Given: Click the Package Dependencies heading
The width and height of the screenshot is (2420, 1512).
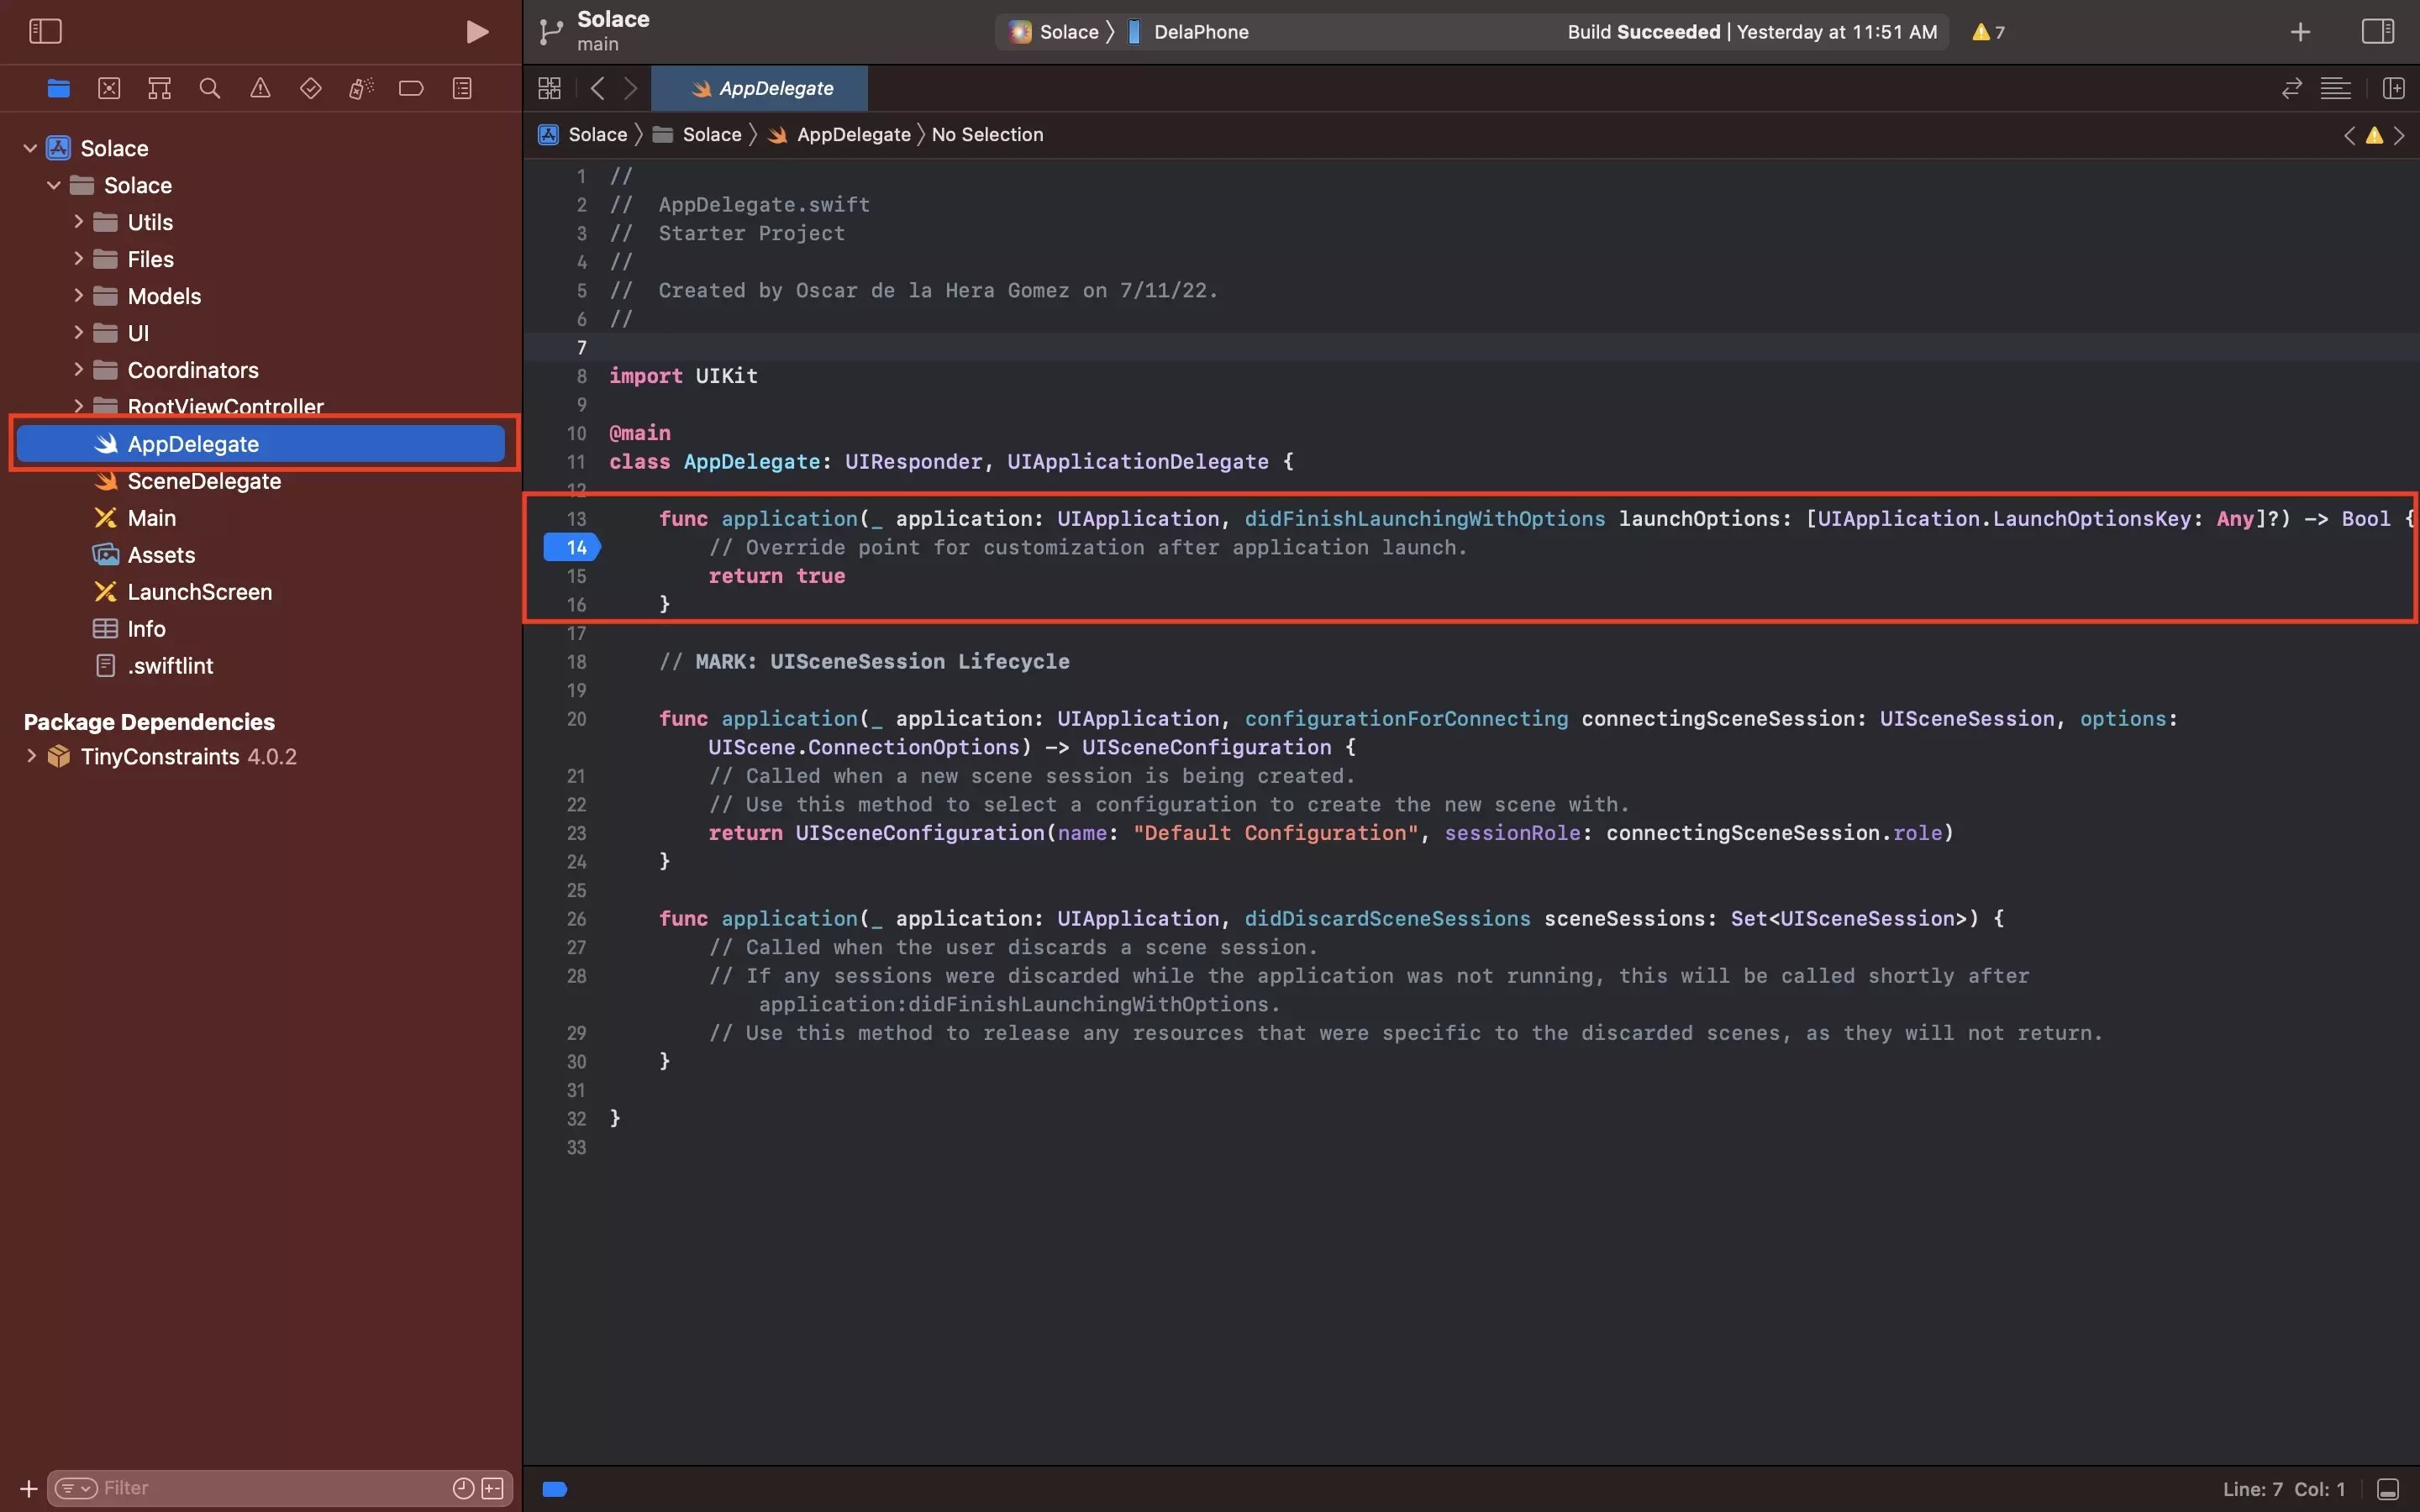Looking at the screenshot, I should pos(149,722).
